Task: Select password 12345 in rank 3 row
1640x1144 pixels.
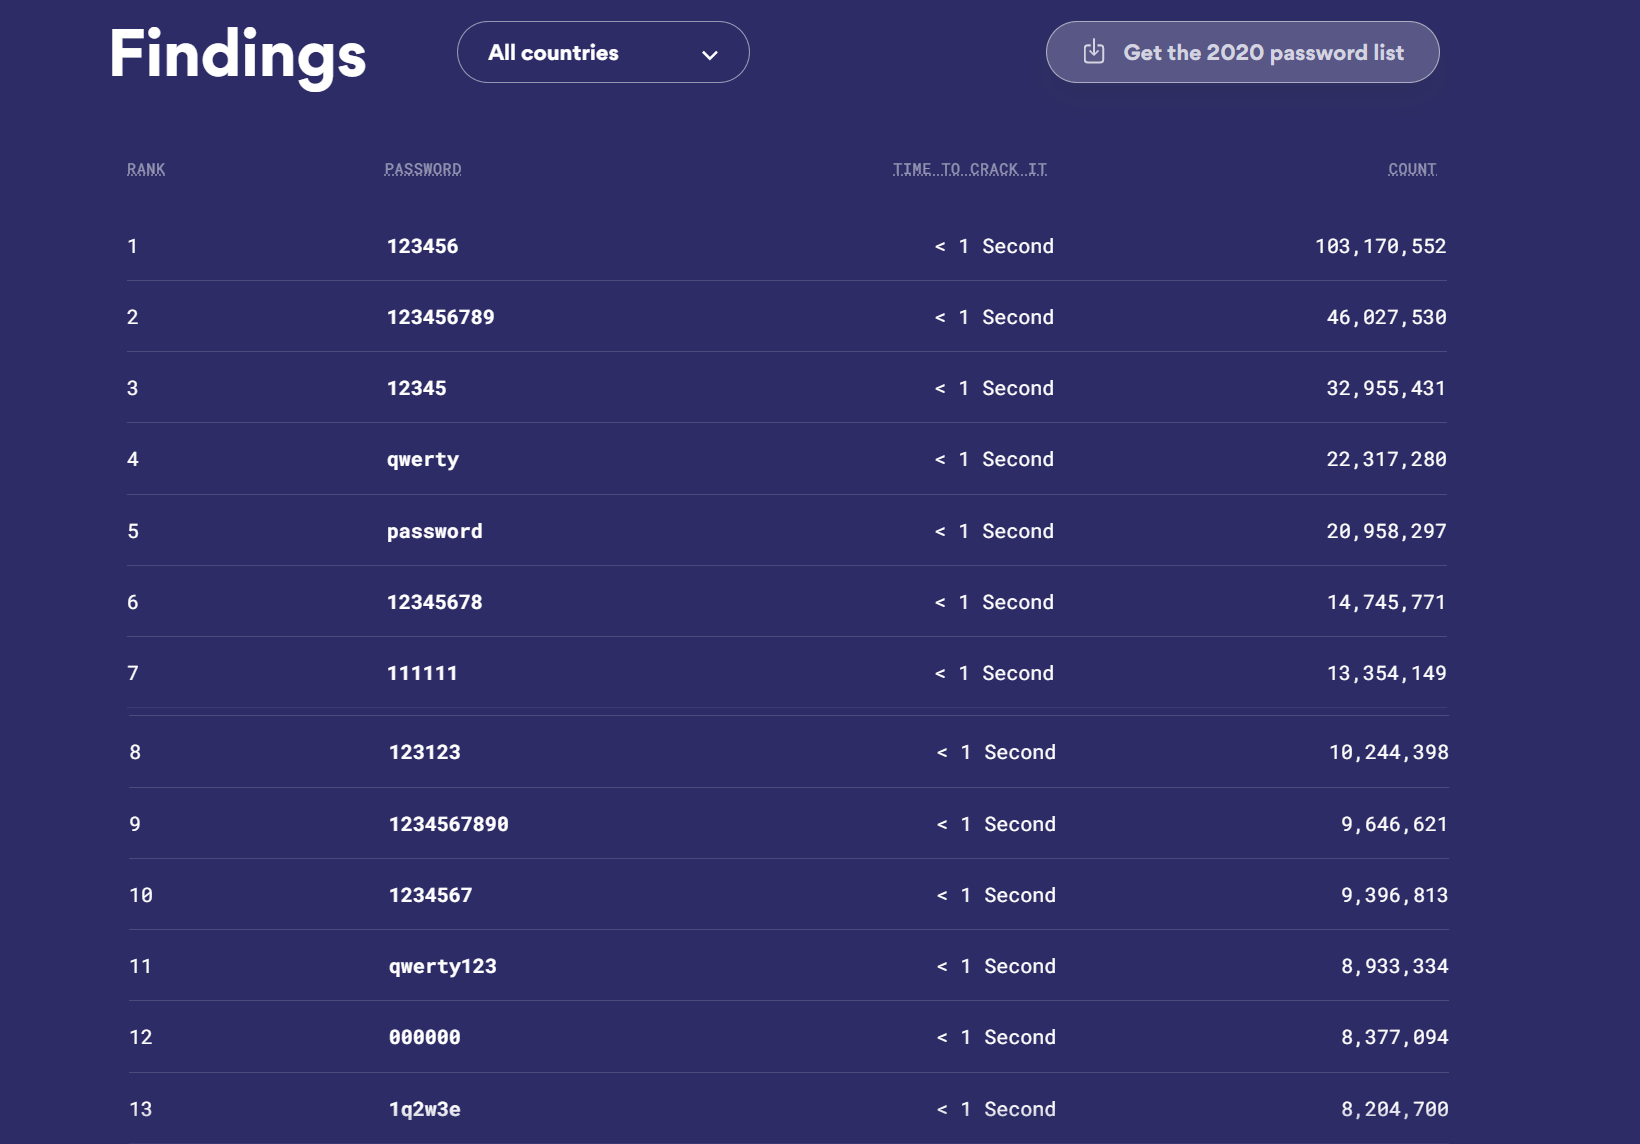Action: (417, 388)
